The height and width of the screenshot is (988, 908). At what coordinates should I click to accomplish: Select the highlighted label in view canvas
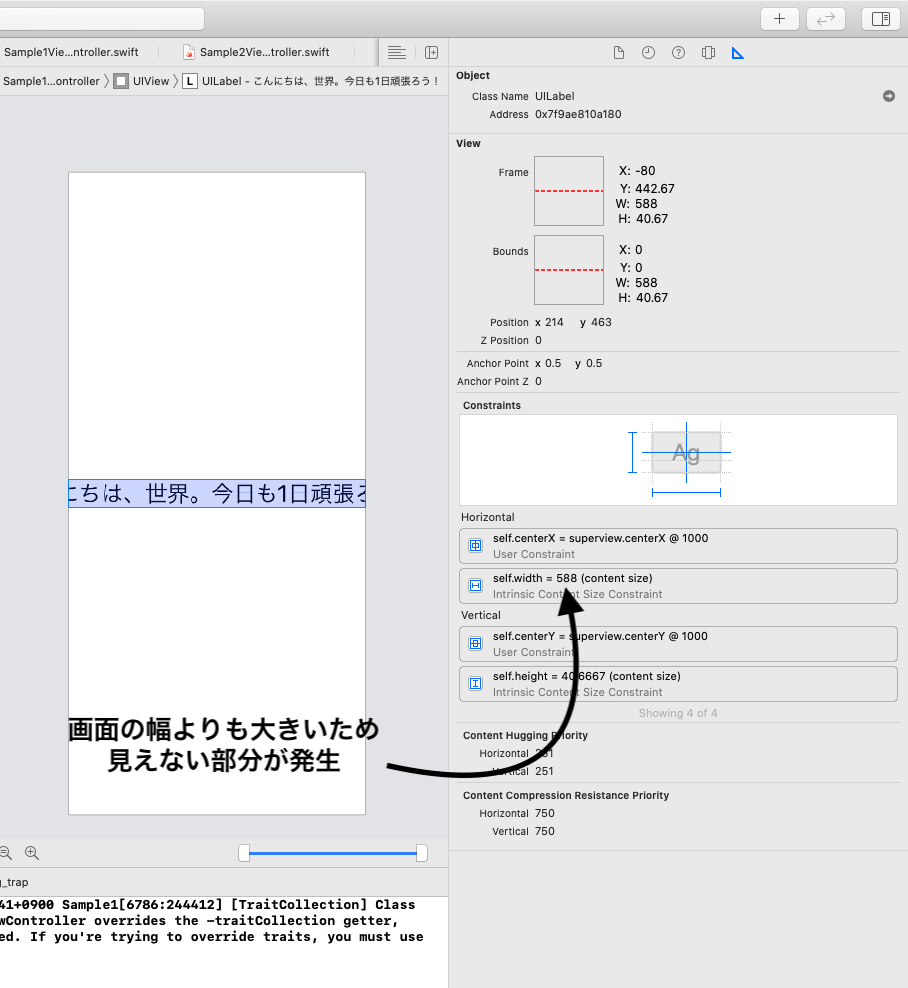click(217, 493)
